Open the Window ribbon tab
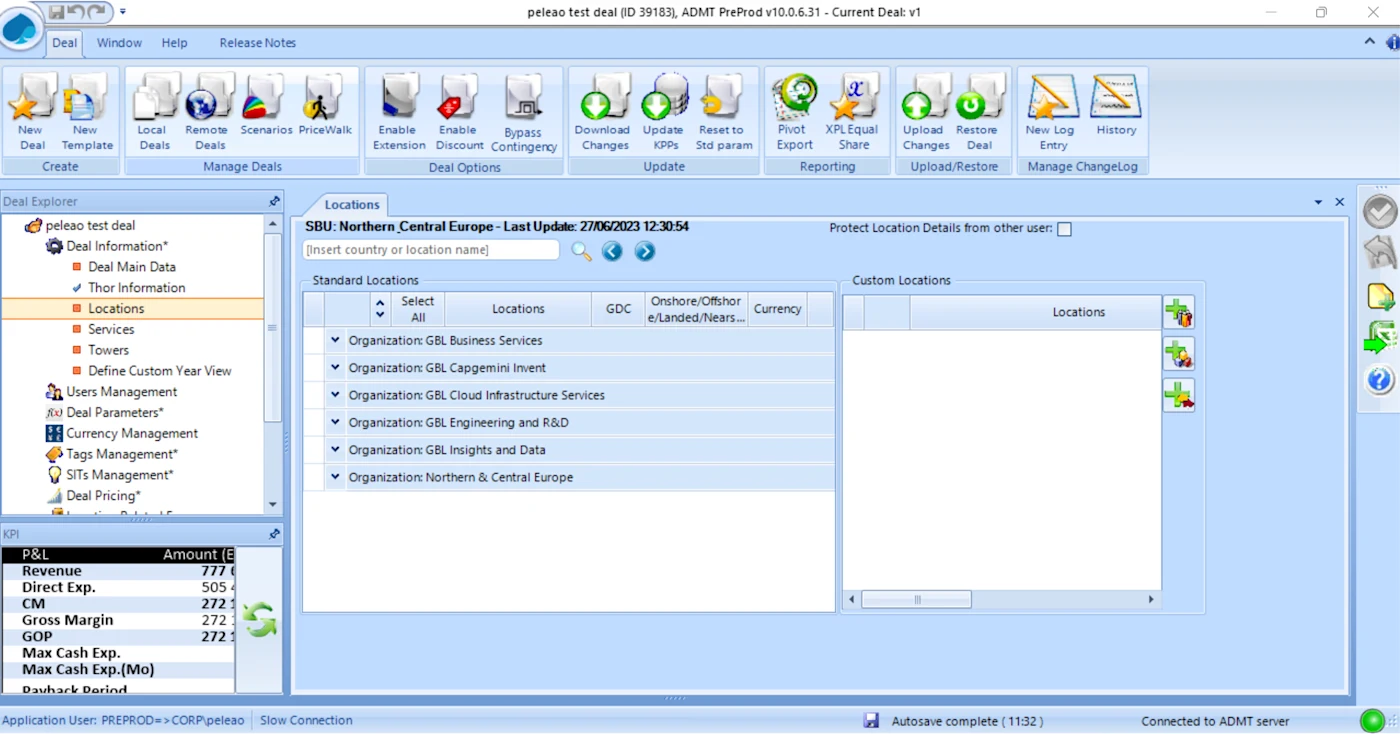The width and height of the screenshot is (1400, 734). (119, 43)
